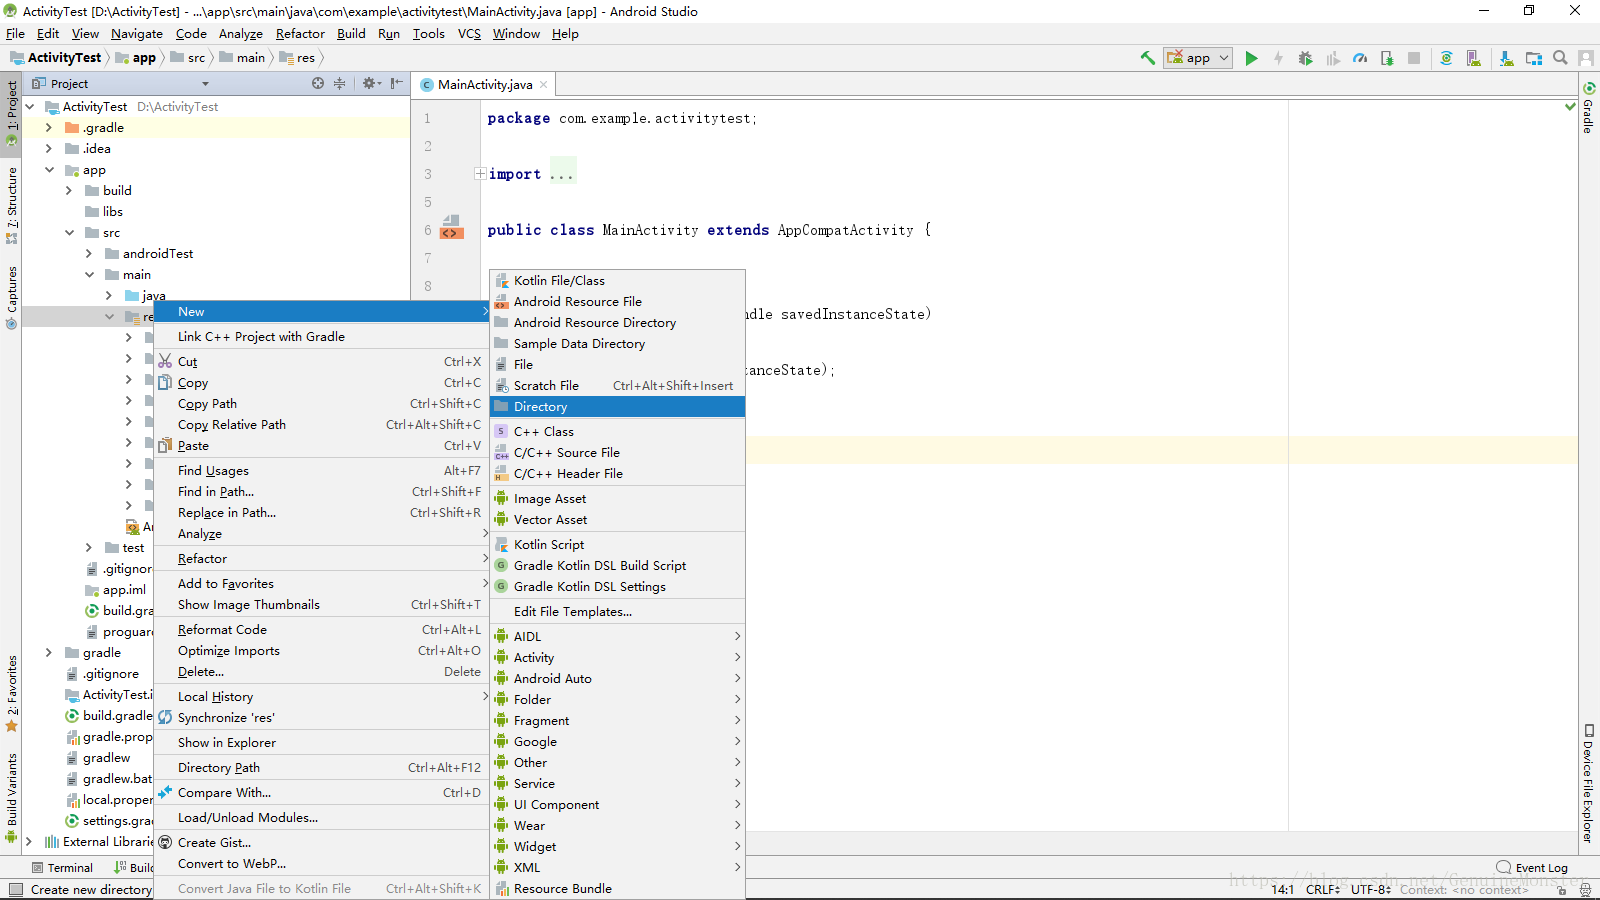The height and width of the screenshot is (900, 1600).
Task: Open the Event Log tool window
Action: coord(1532,868)
